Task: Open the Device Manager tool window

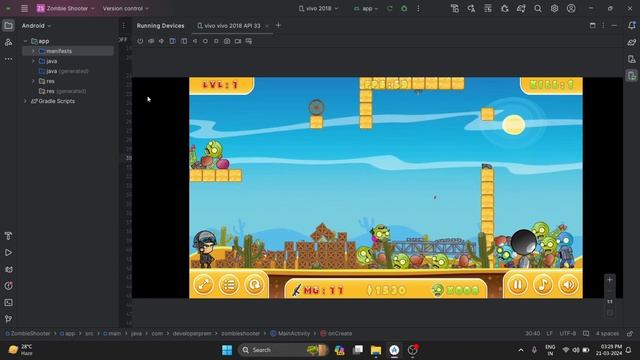Action: (632, 59)
